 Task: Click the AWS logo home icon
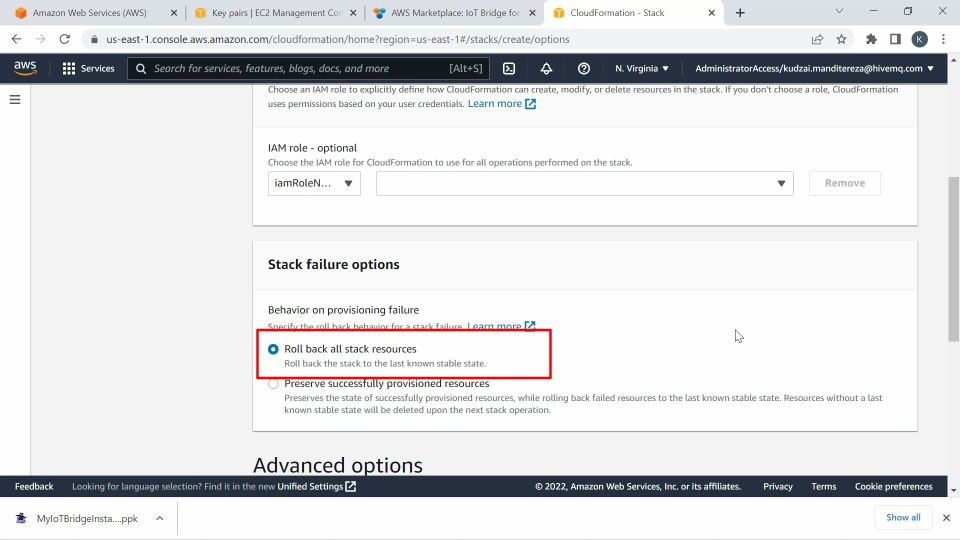click(25, 68)
